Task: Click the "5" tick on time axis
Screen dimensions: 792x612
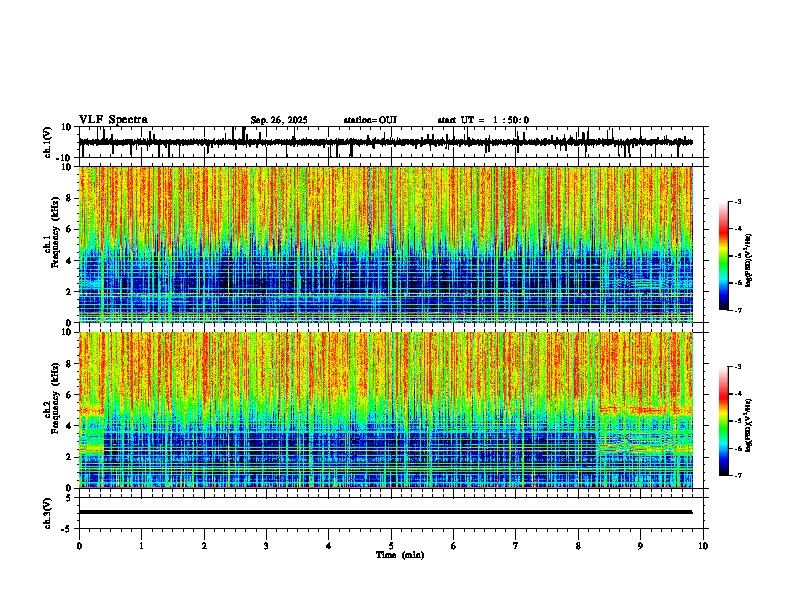Action: click(x=391, y=546)
